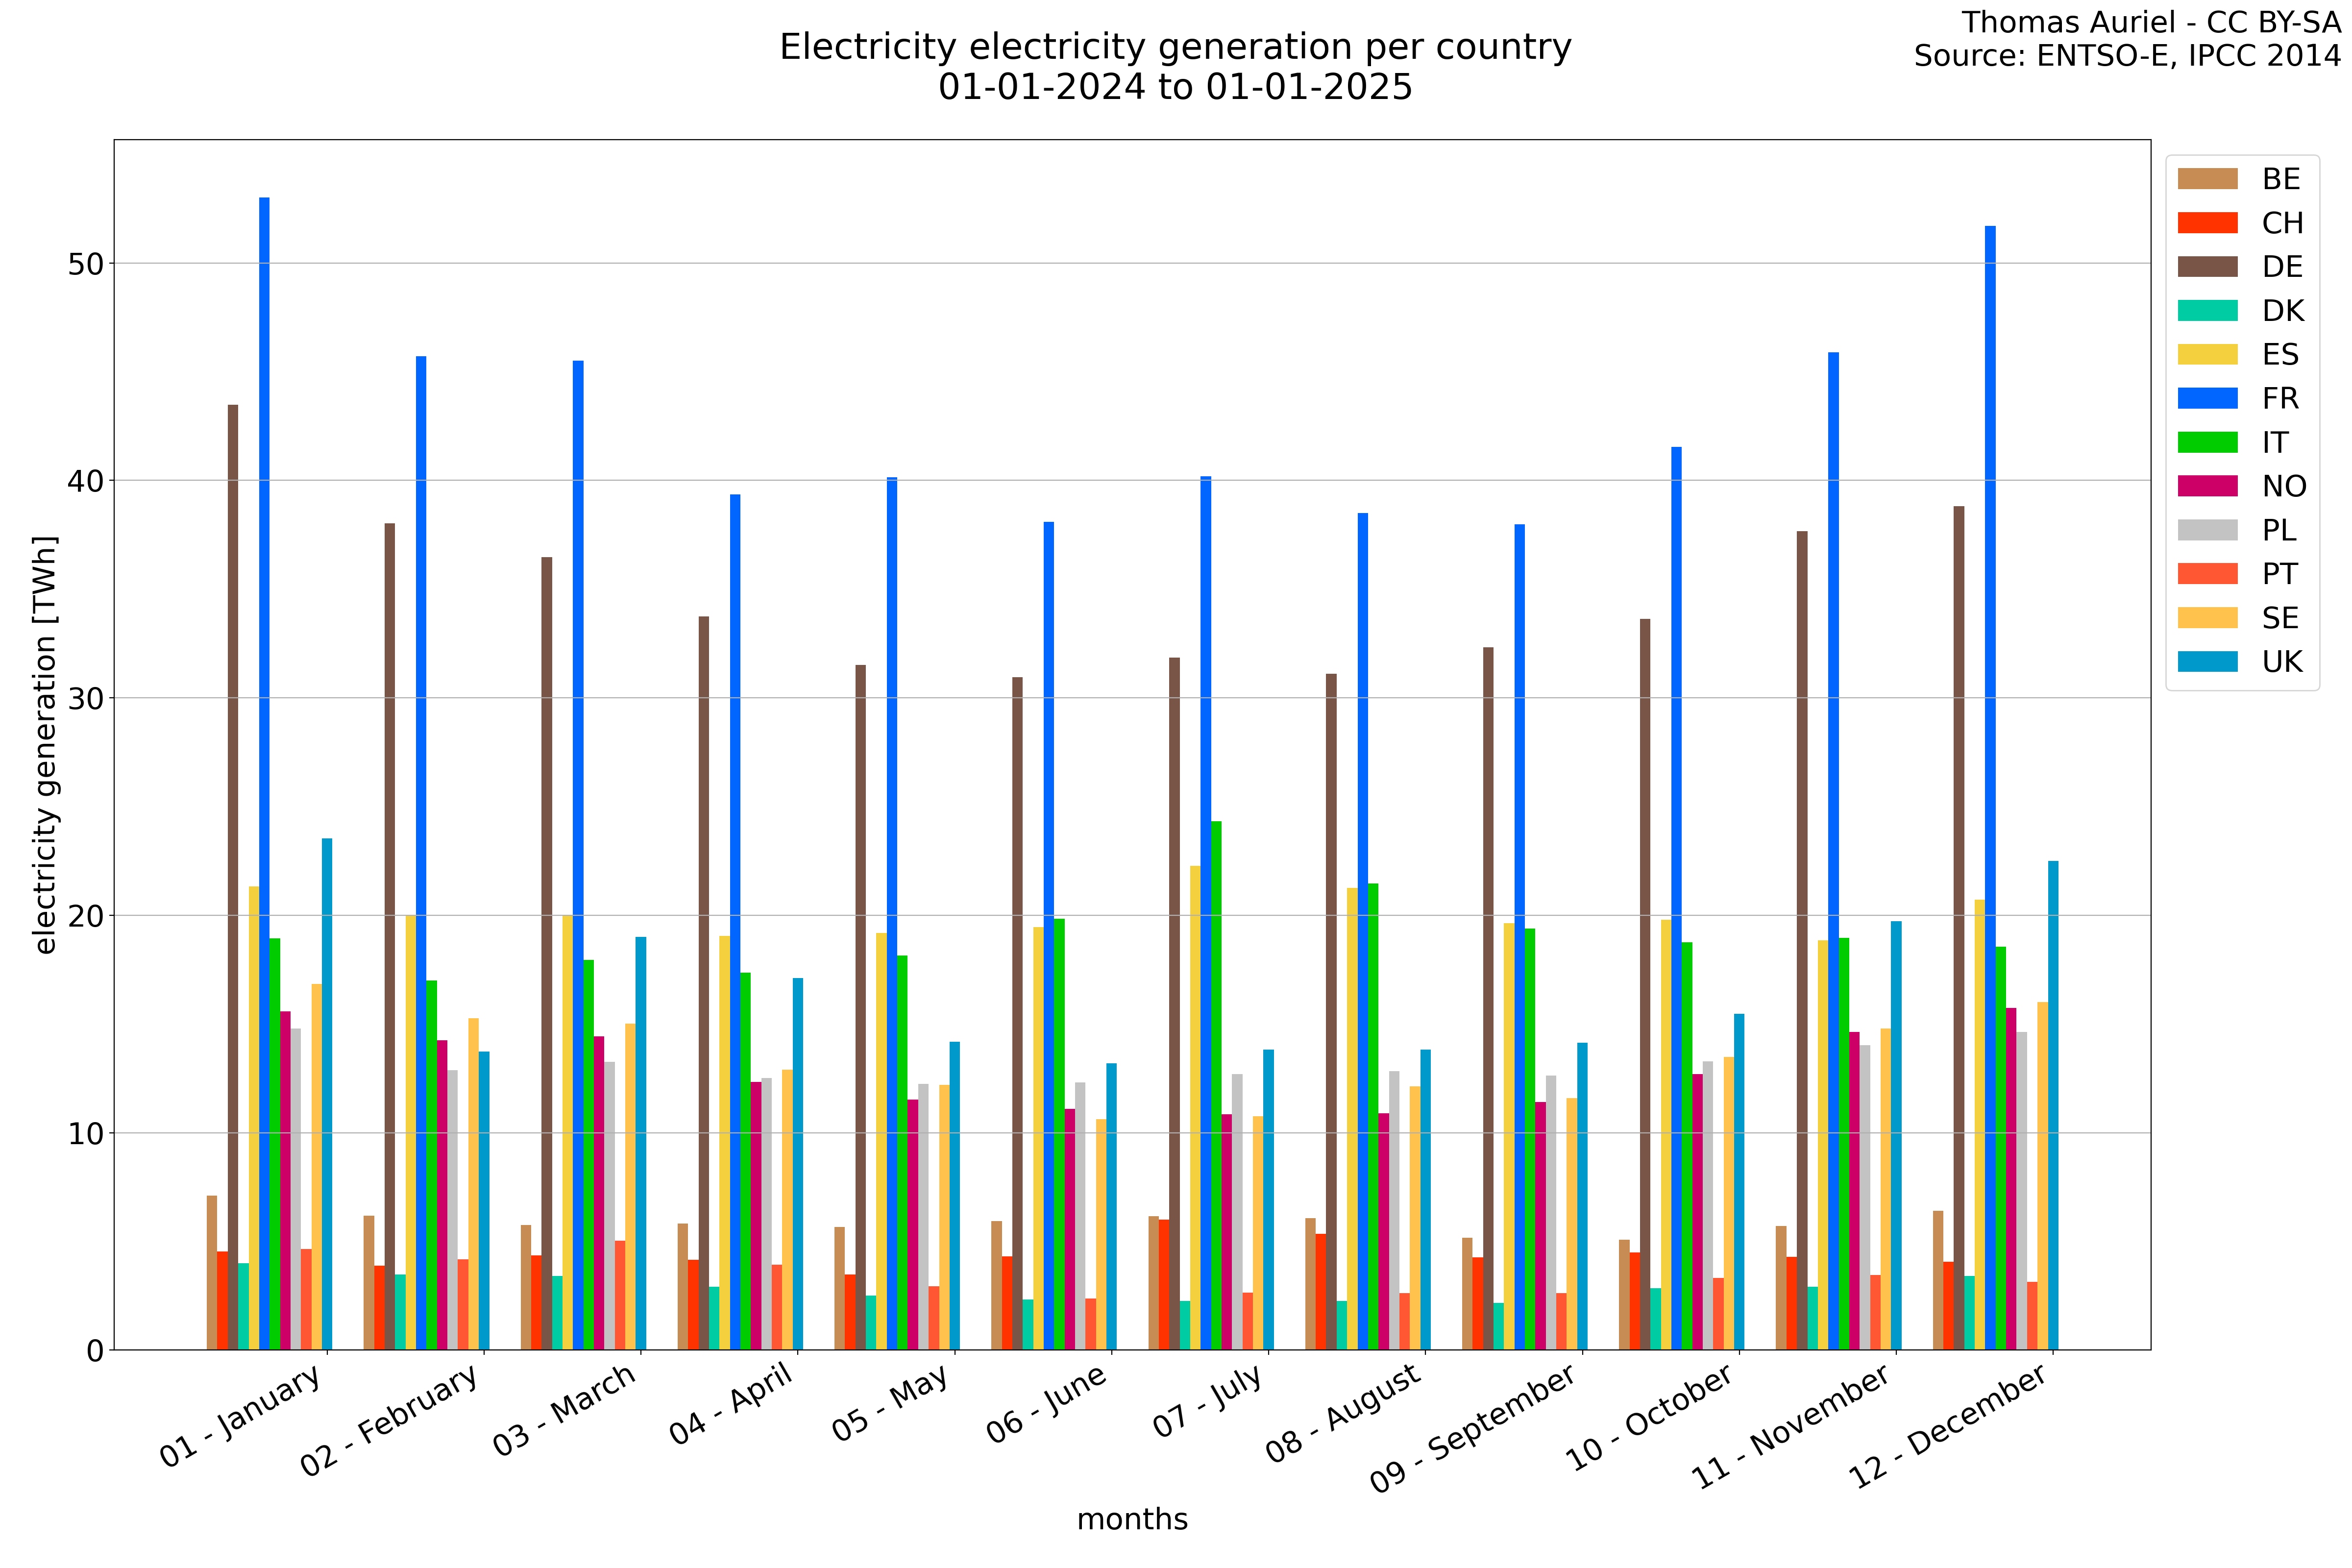Click the UK legend label
2352x1568 pixels.
pyautogui.click(x=2282, y=662)
